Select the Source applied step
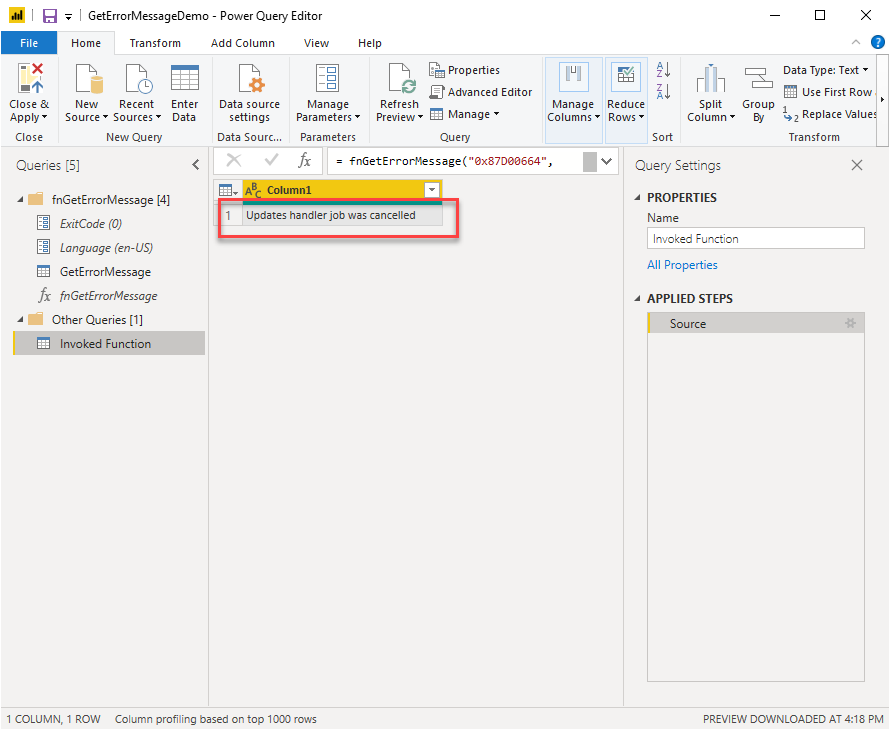Viewport: 890px width, 730px height. point(756,323)
